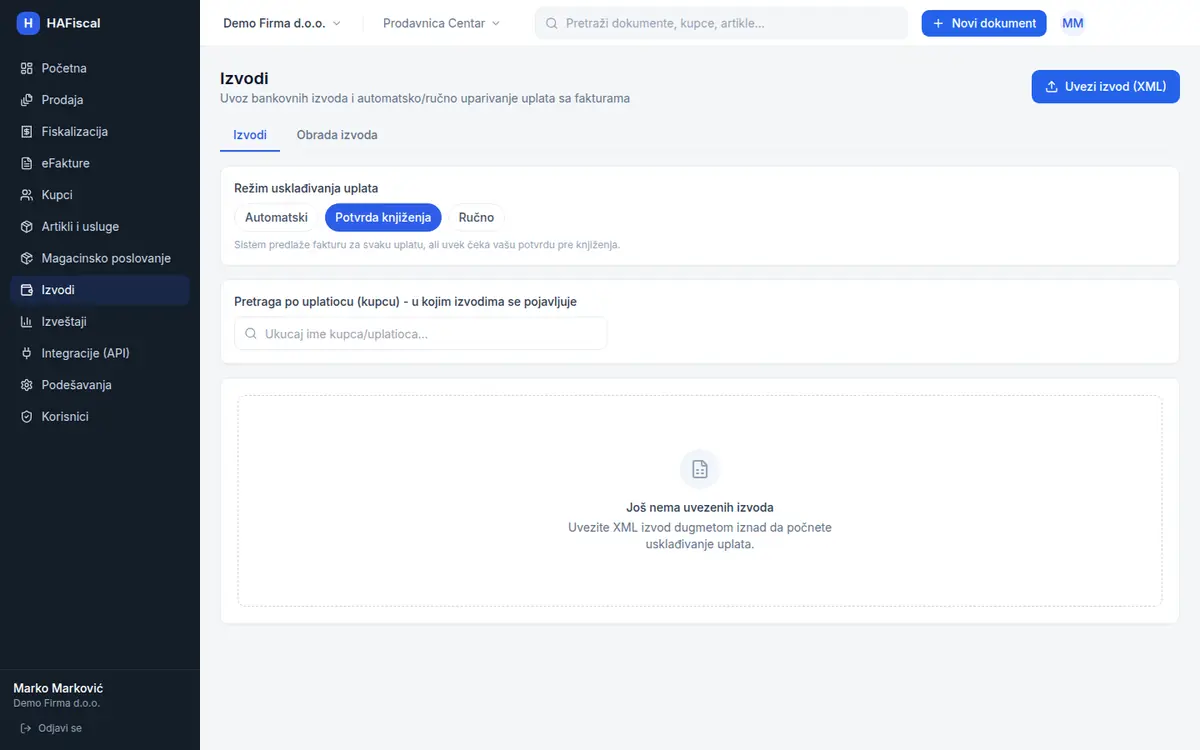Open Magacinsko poslovanje section
This screenshot has height=750, width=1200.
(x=100, y=258)
